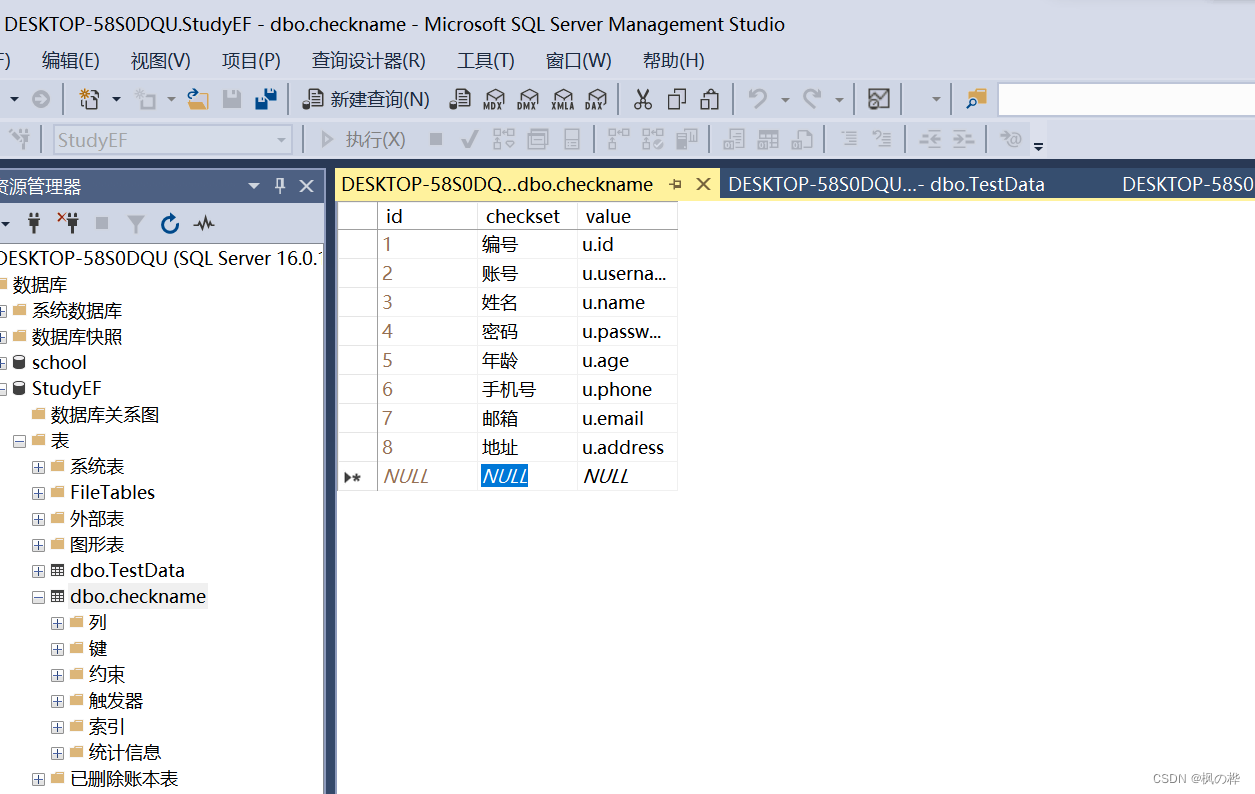Expand the 系统表 folder node
Image resolution: width=1255 pixels, height=794 pixels.
pos(38,467)
